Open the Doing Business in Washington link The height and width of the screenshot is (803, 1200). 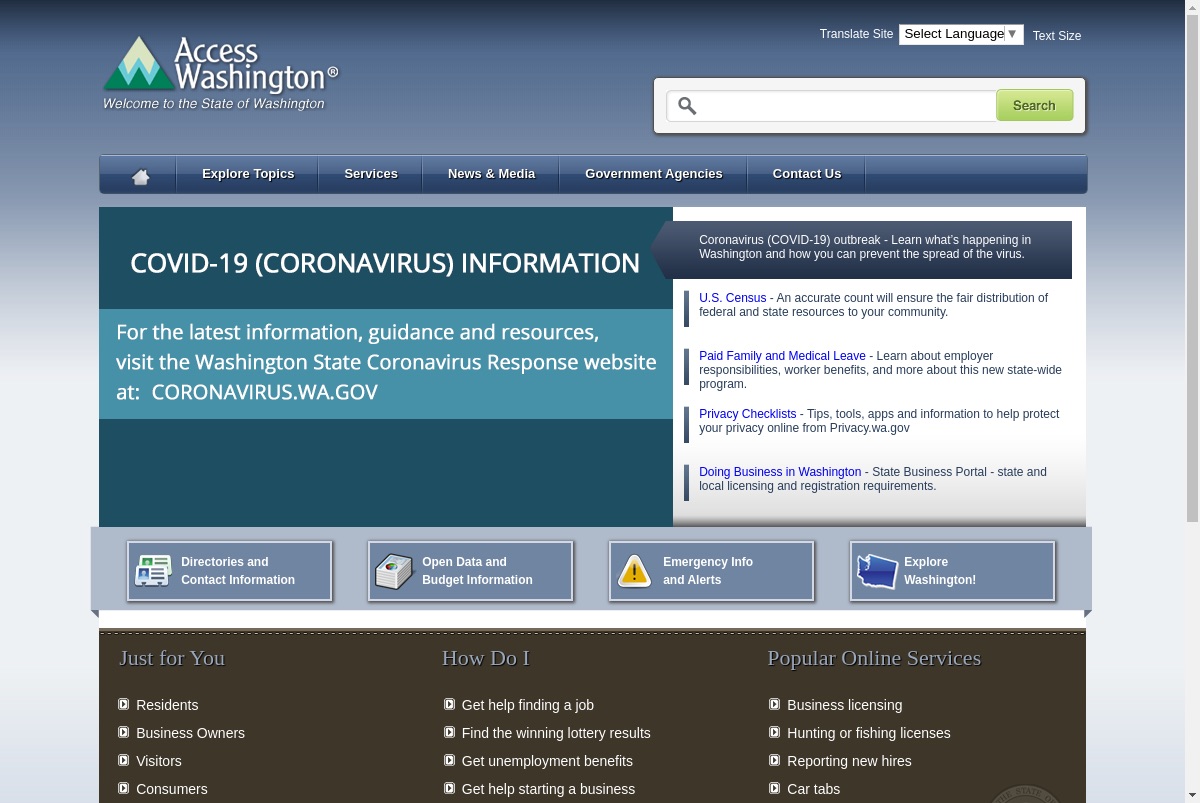(x=780, y=472)
